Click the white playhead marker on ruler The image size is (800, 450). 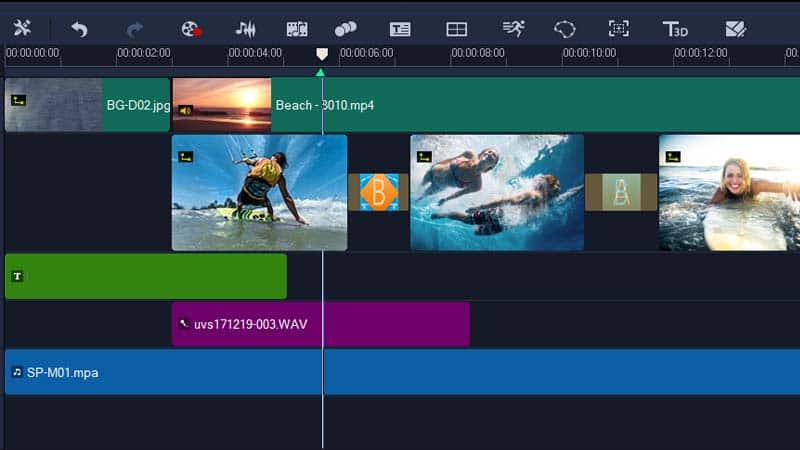[x=322, y=54]
